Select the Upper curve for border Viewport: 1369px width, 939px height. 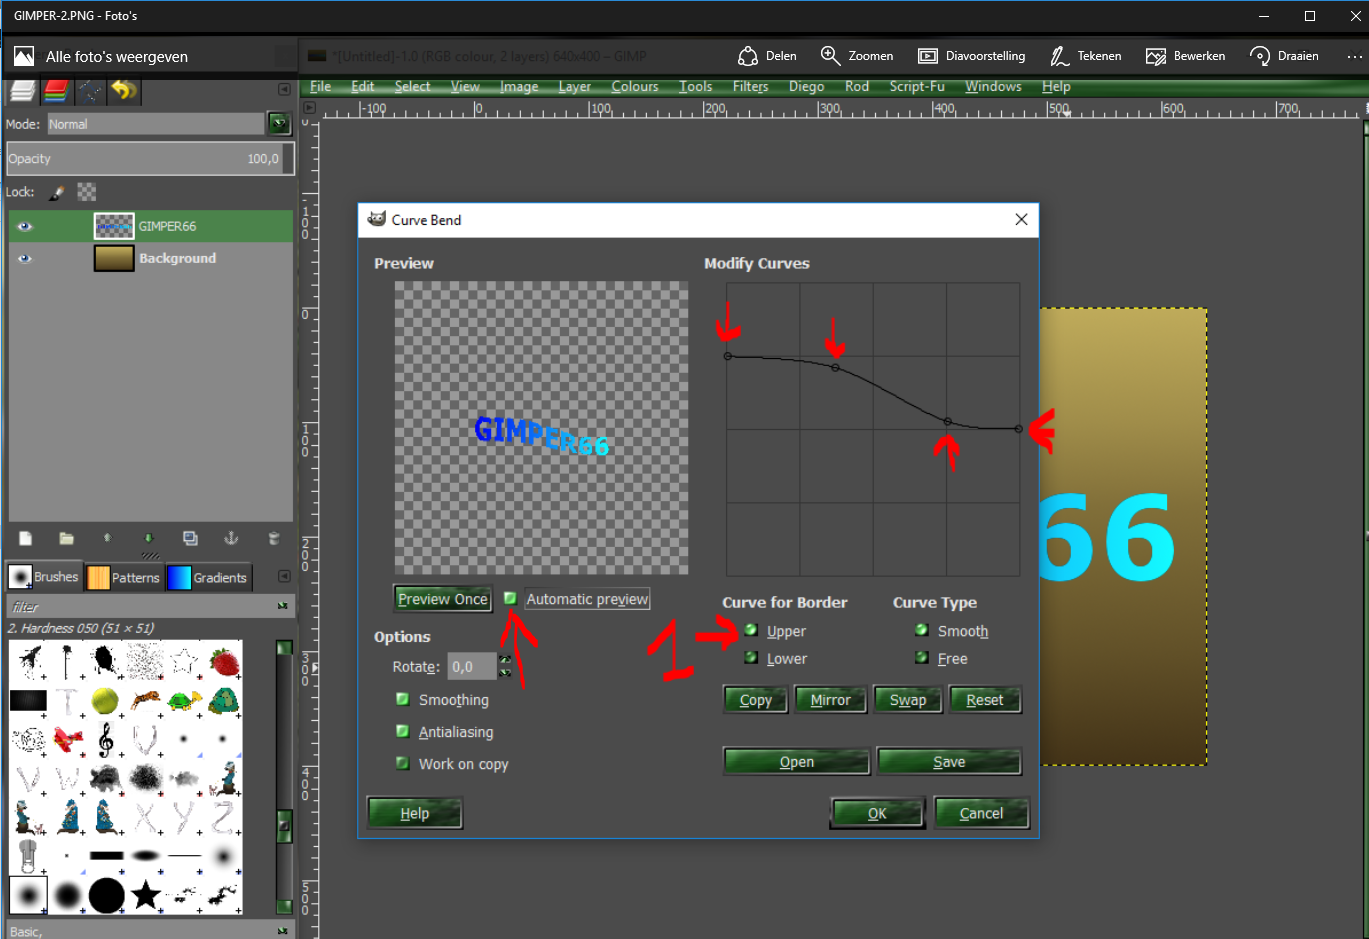pyautogui.click(x=751, y=630)
